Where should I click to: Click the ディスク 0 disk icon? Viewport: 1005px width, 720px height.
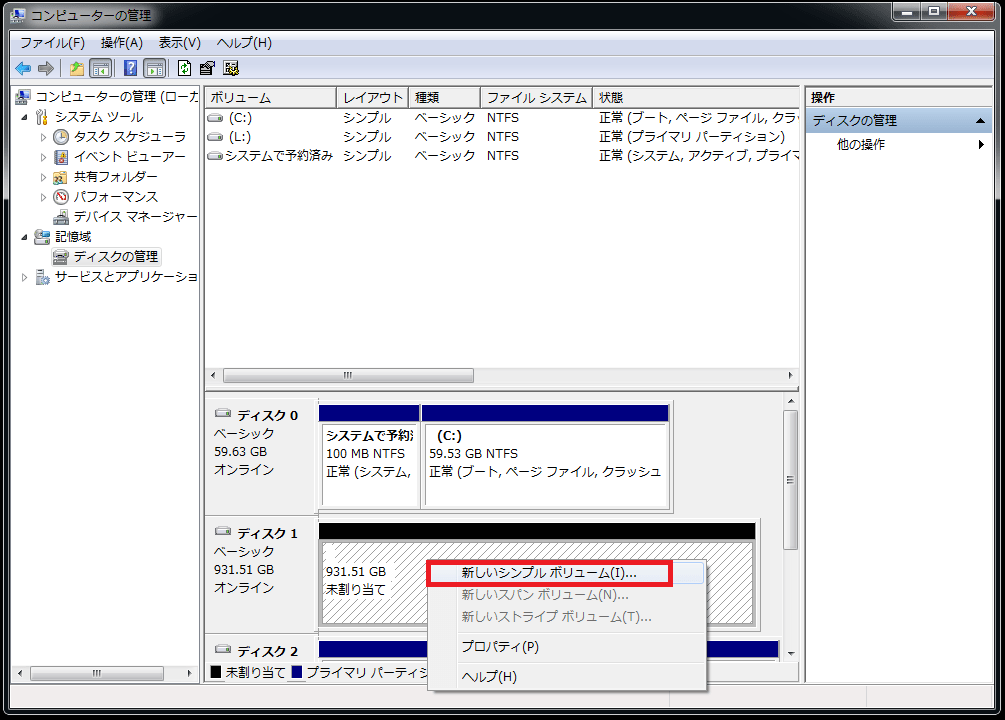pyautogui.click(x=223, y=413)
